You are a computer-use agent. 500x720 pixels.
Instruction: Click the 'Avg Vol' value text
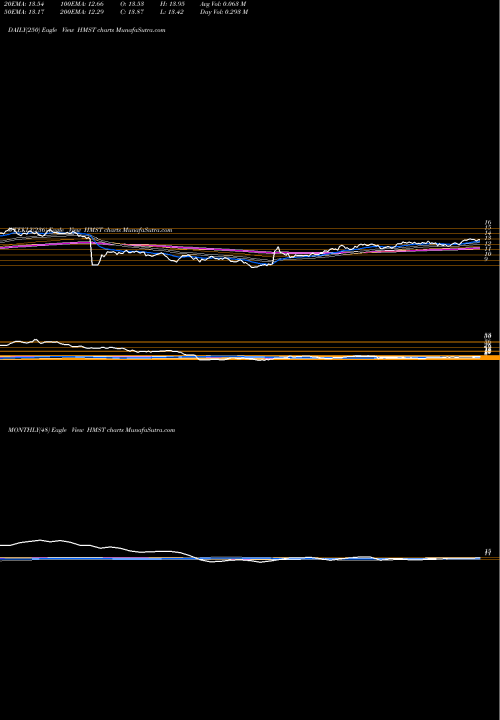coord(223,4)
